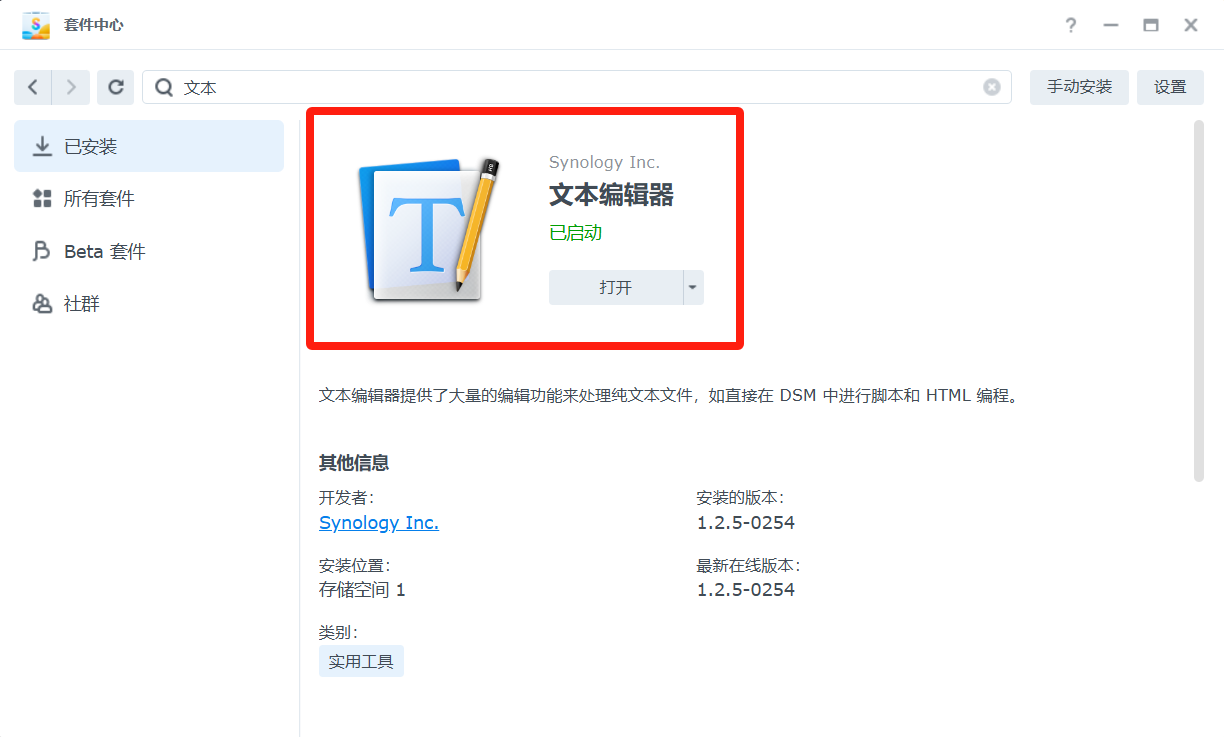Refresh the package list
This screenshot has width=1224, height=737.
tap(116, 87)
